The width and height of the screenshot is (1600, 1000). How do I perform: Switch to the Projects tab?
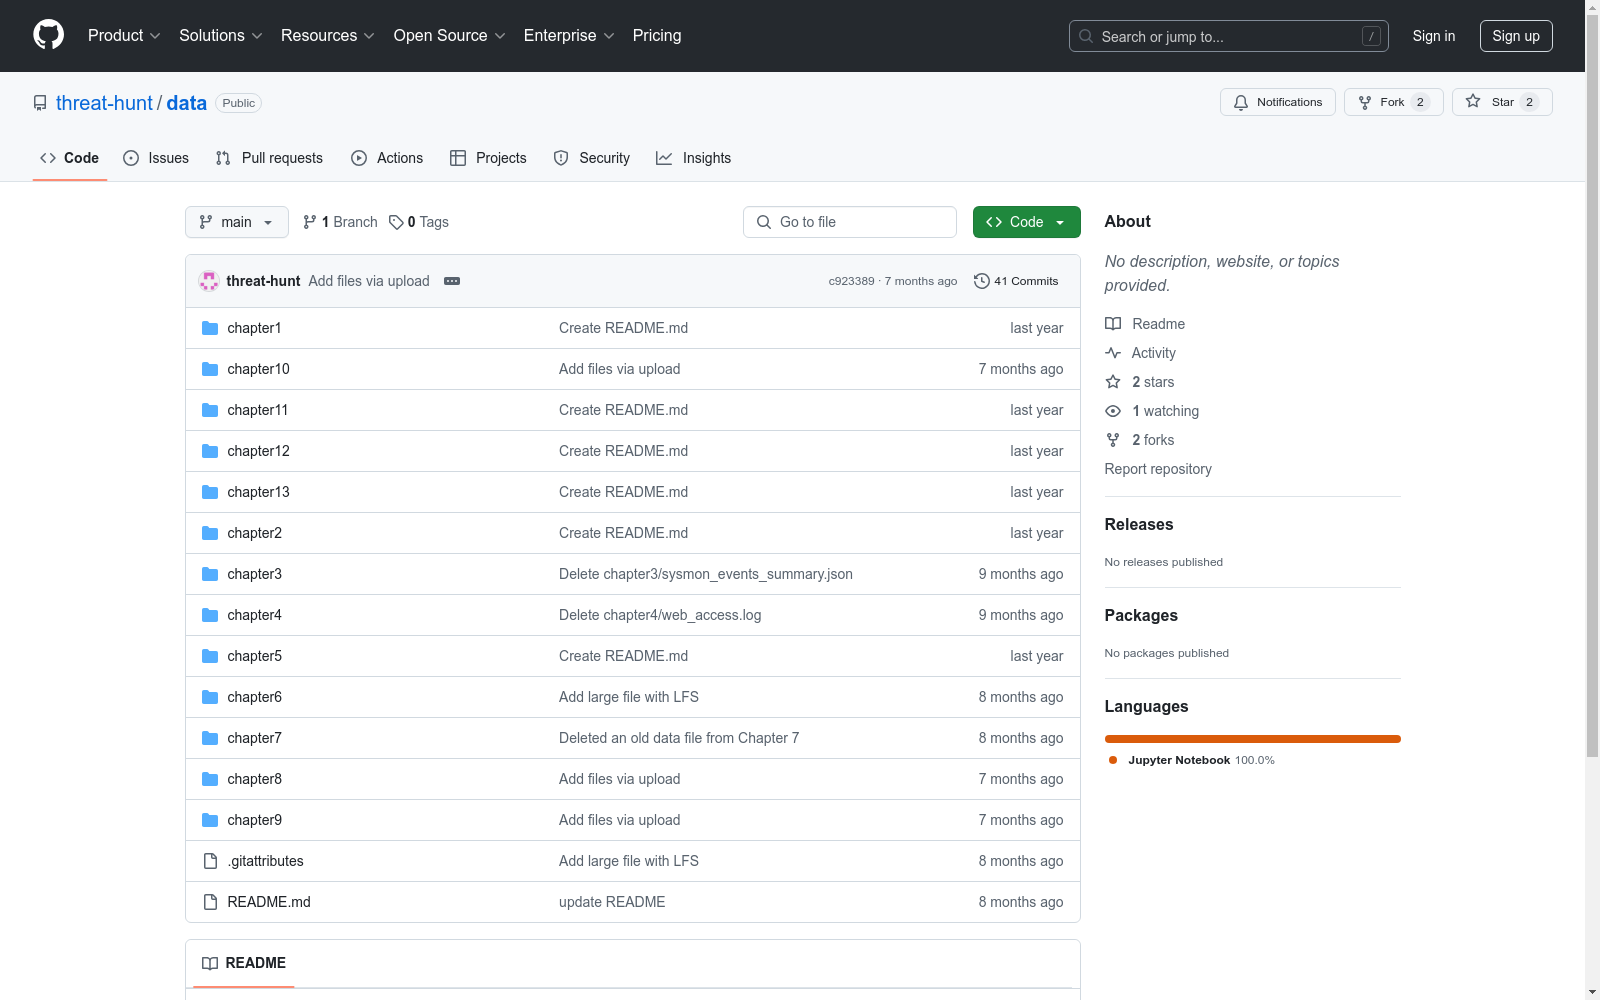(x=488, y=158)
